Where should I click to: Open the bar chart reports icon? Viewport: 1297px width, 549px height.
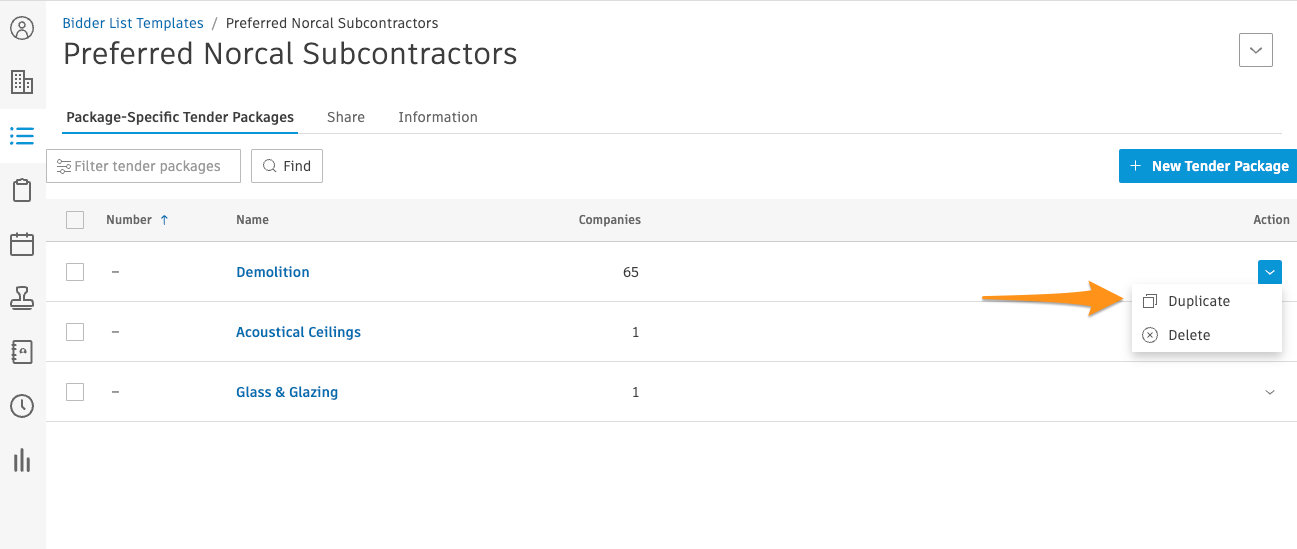(x=22, y=460)
